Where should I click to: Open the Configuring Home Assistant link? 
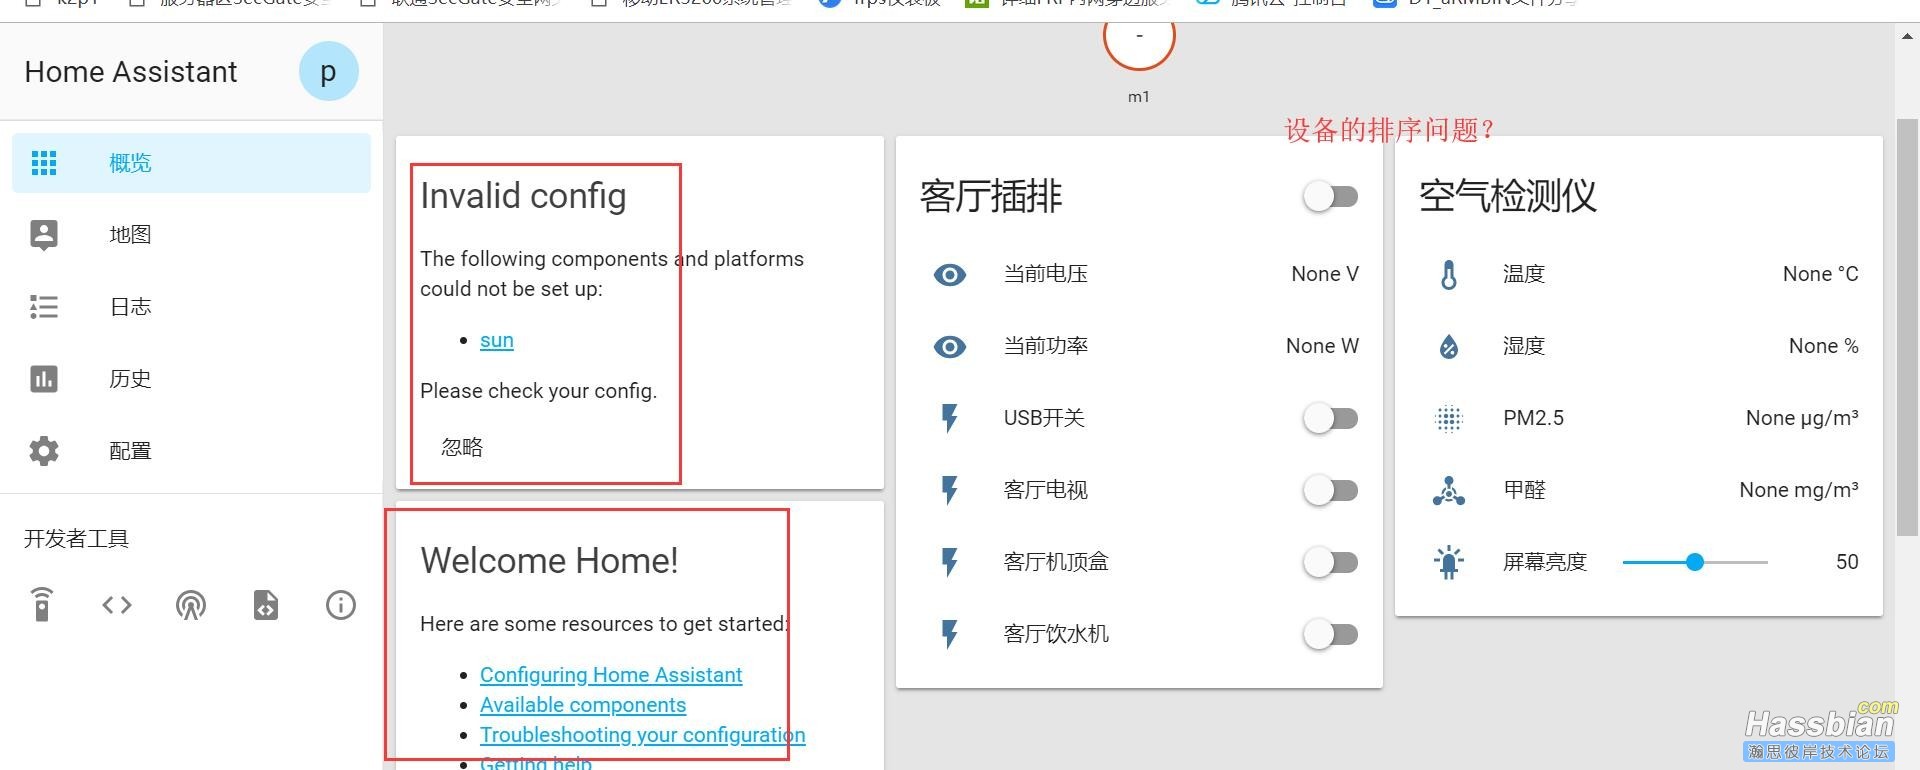[x=611, y=675]
